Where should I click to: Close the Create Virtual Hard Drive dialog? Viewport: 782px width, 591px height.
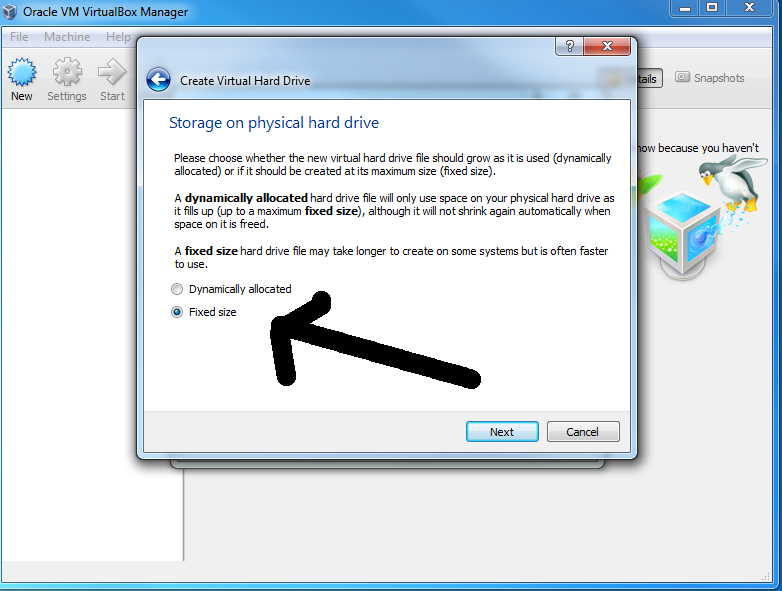click(x=607, y=46)
